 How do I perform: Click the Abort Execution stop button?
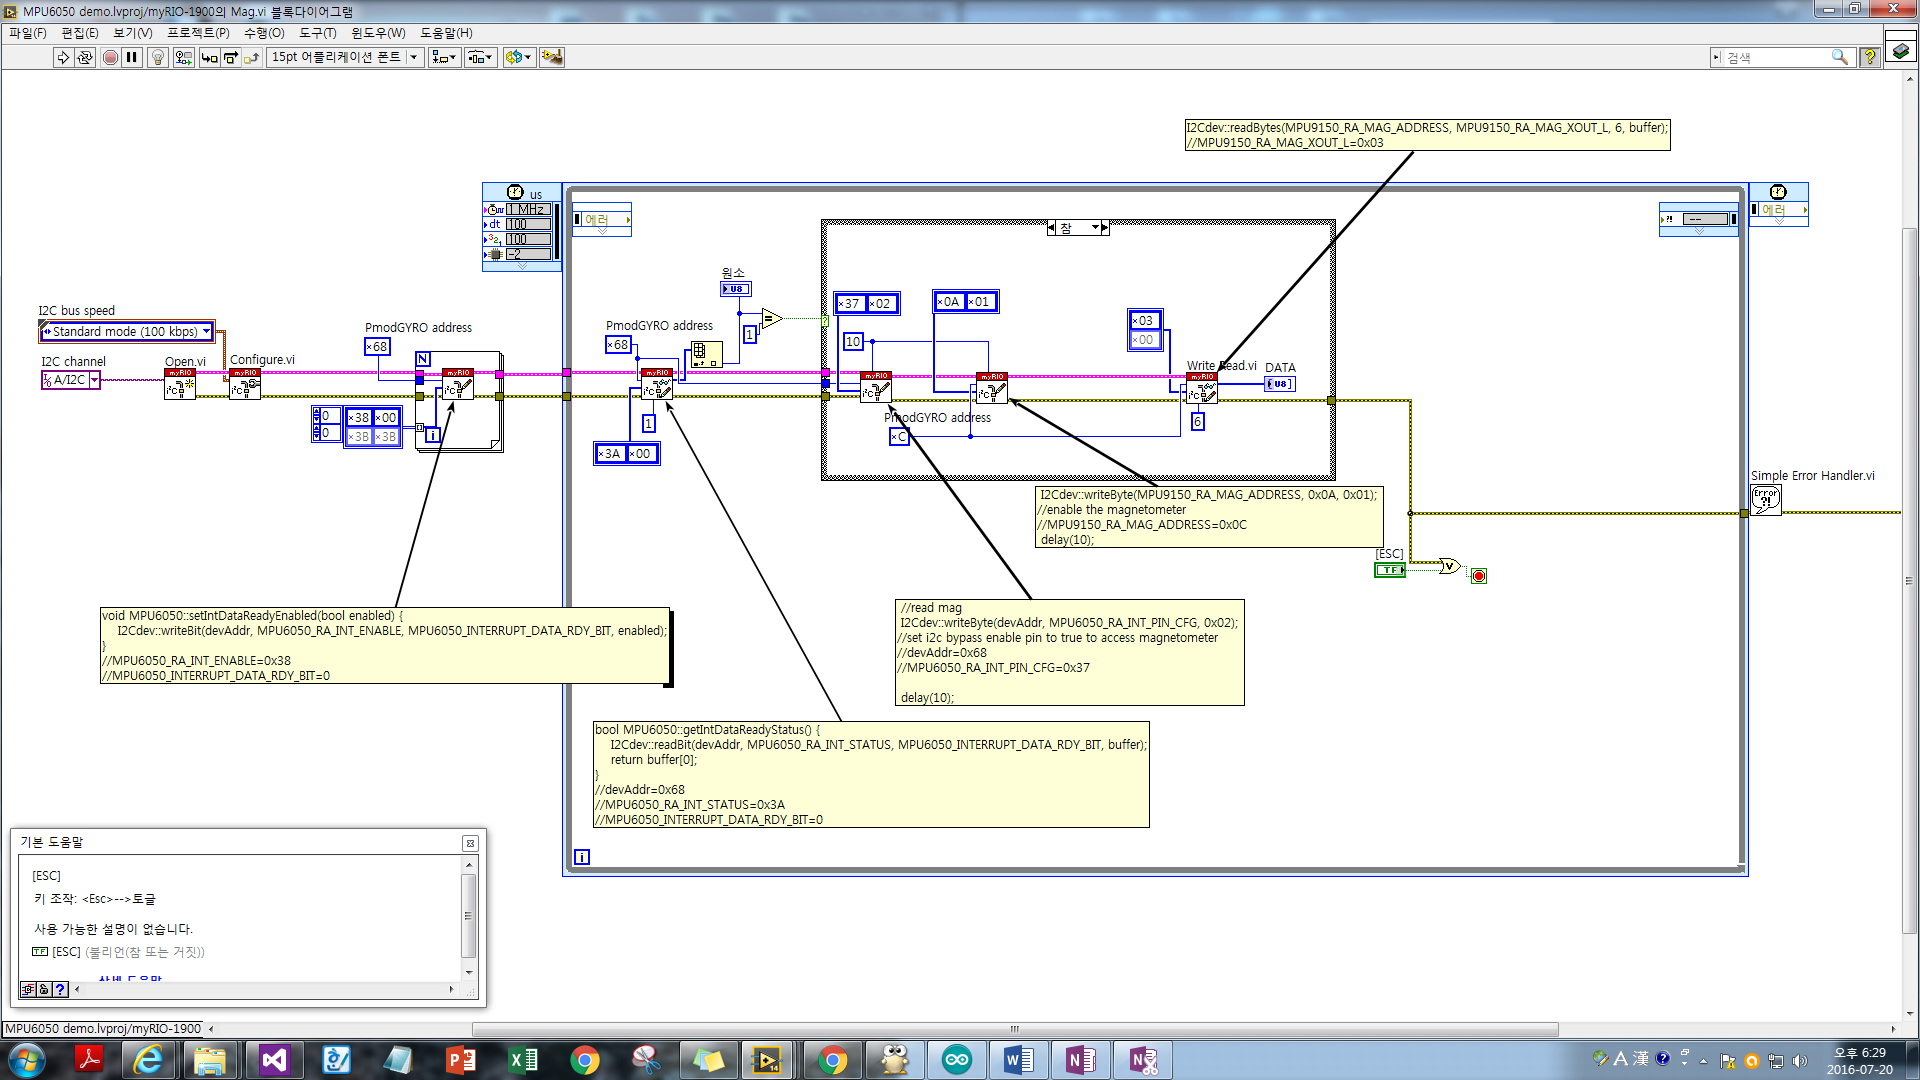tap(110, 58)
